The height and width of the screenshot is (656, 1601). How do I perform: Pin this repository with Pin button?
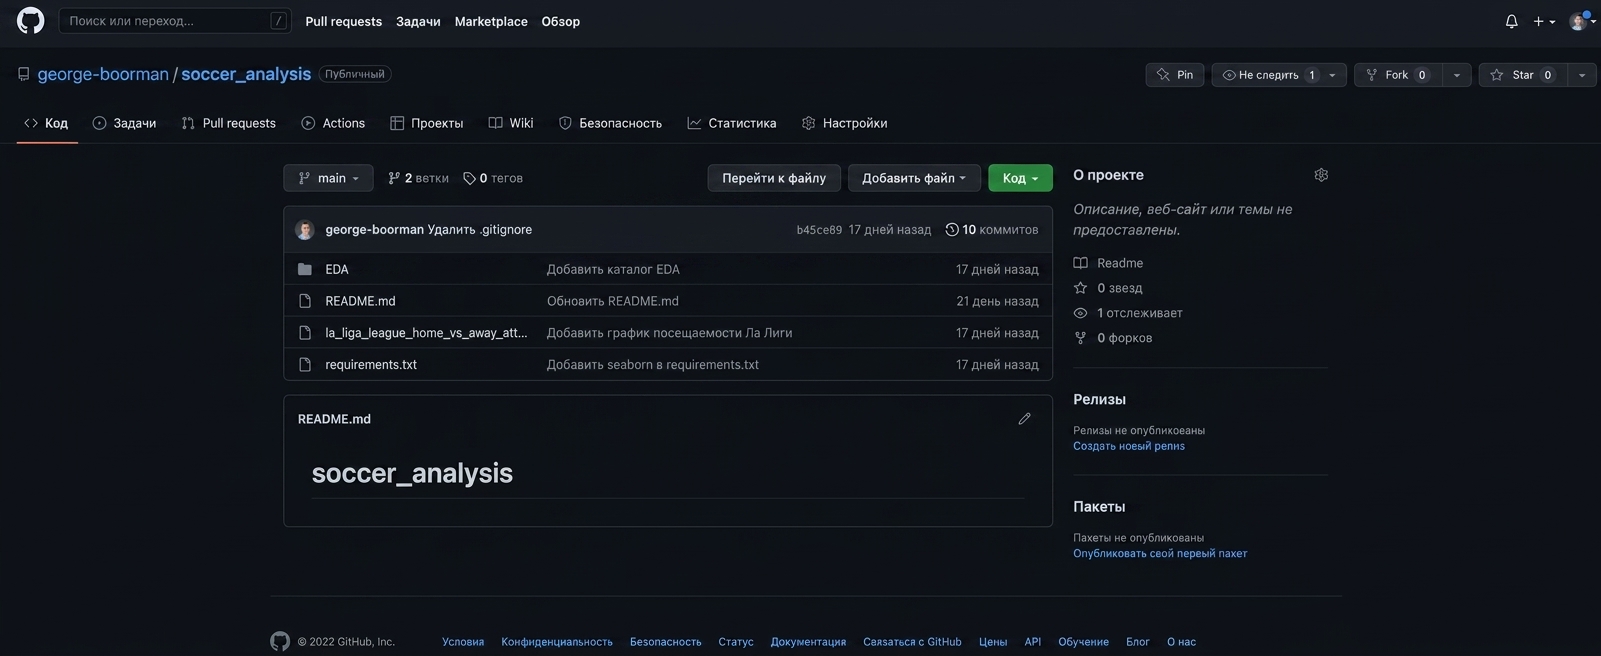pos(1175,75)
